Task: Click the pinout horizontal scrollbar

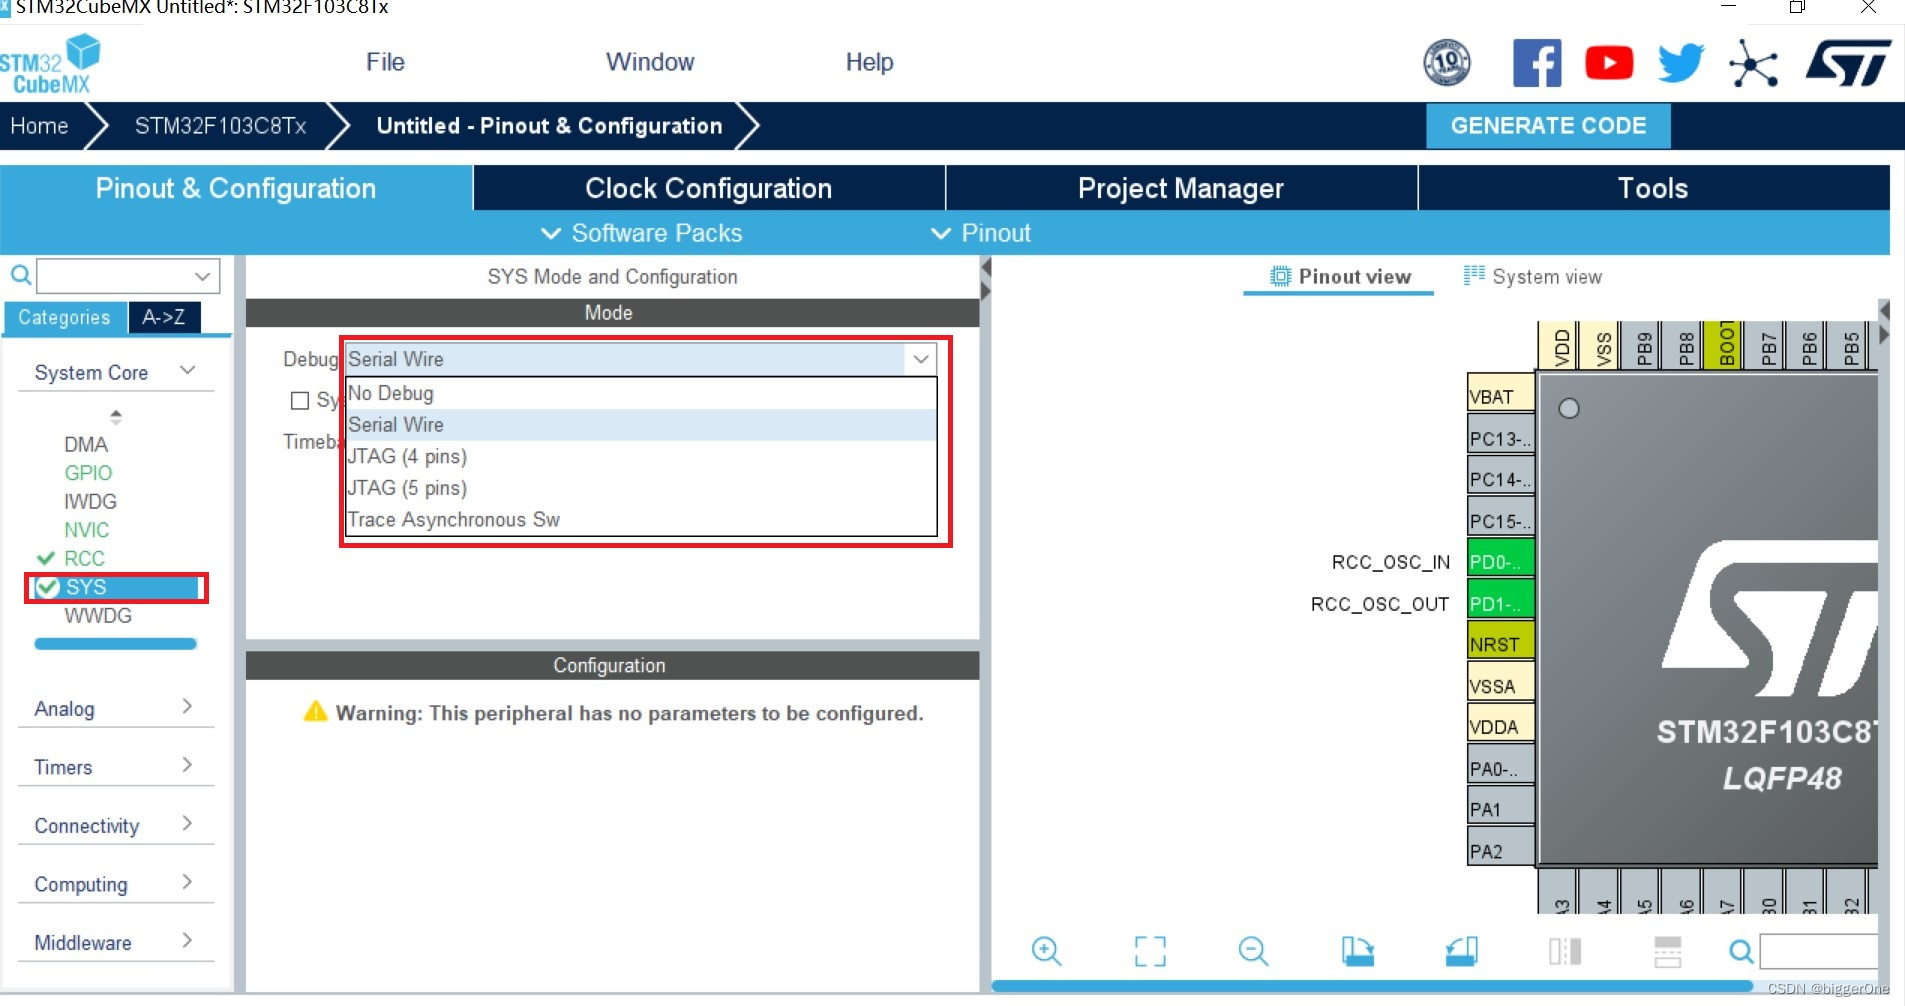Action: pyautogui.click(x=1371, y=986)
